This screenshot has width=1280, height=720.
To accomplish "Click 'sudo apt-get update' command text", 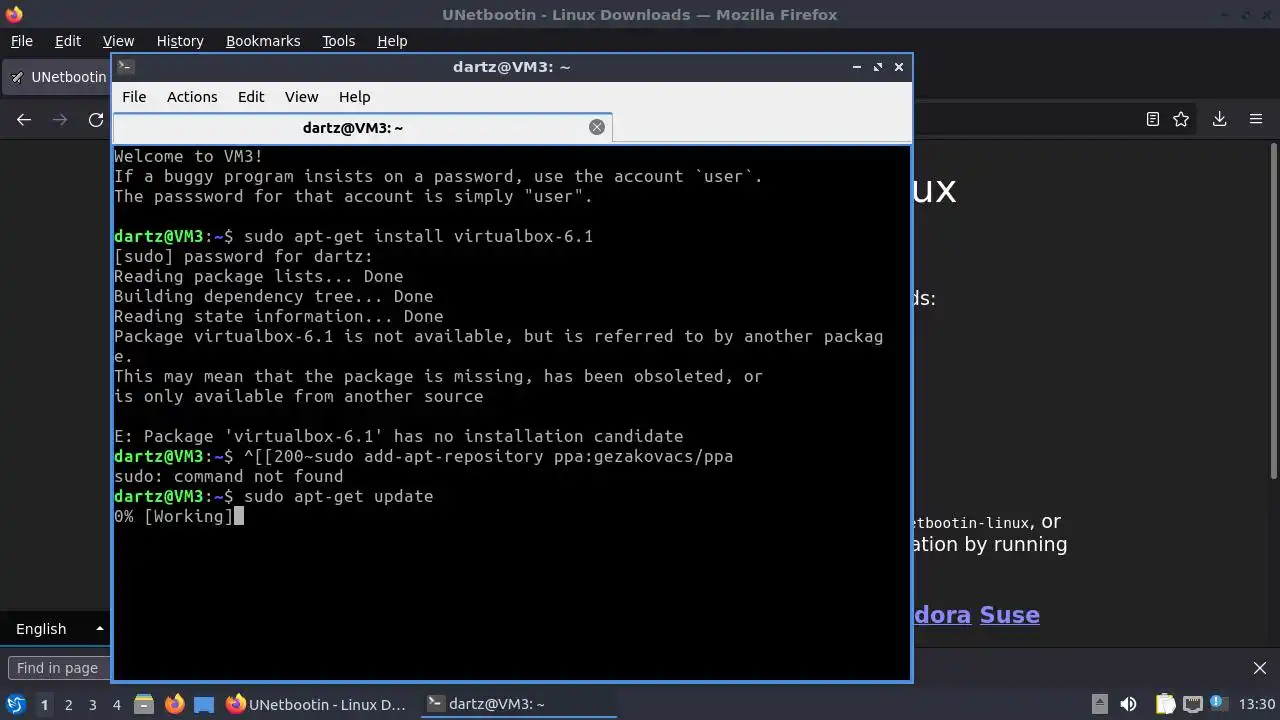I will (x=338, y=496).
